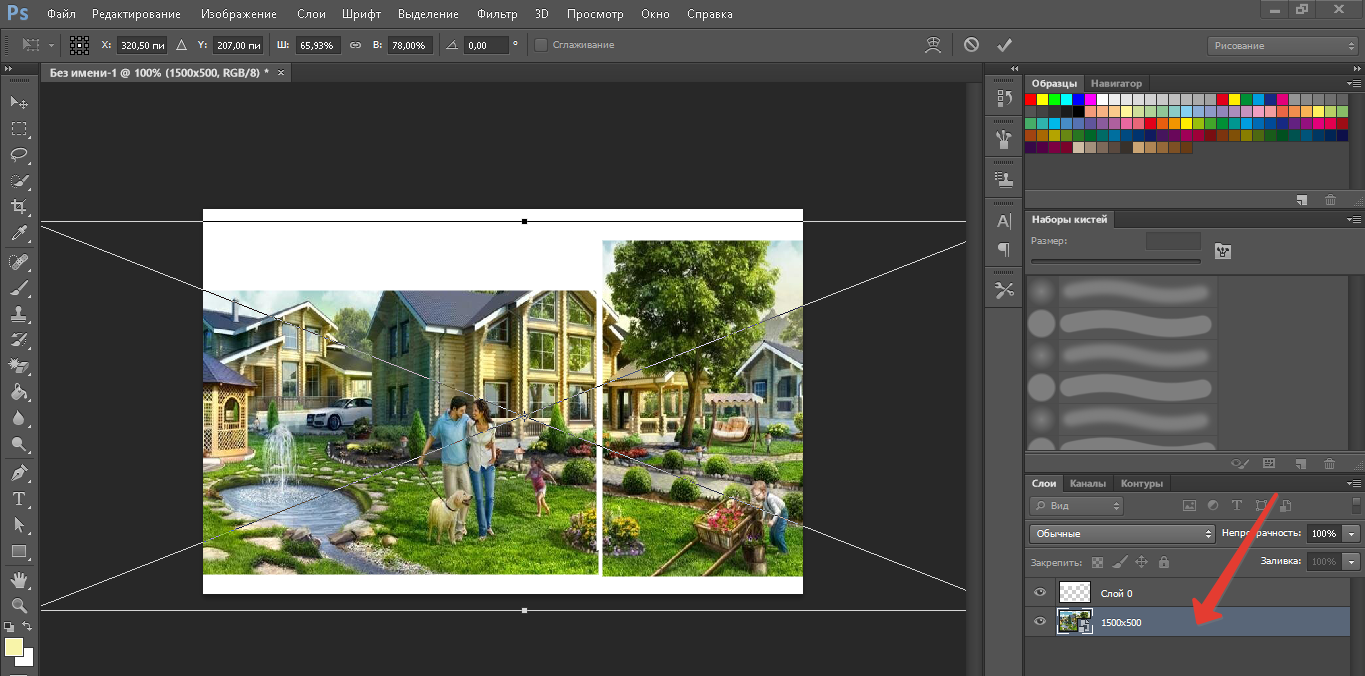Select the Eyedropper tool
The image size is (1365, 676).
[x=19, y=234]
